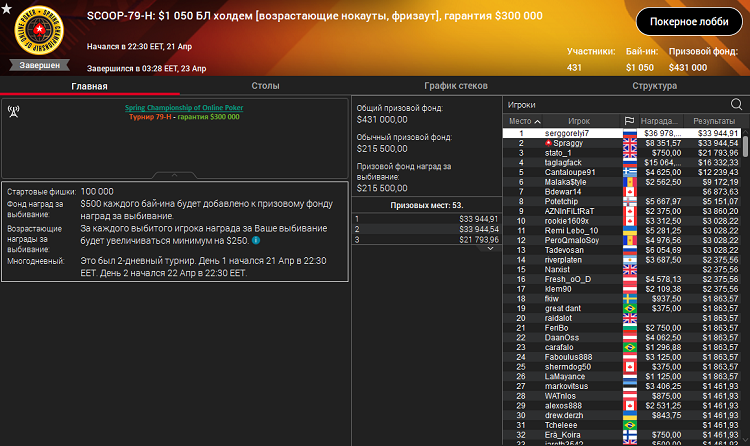Select player rookie1609x in the list
Image resolution: width=750 pixels, height=446 pixels.
pyautogui.click(x=622, y=221)
